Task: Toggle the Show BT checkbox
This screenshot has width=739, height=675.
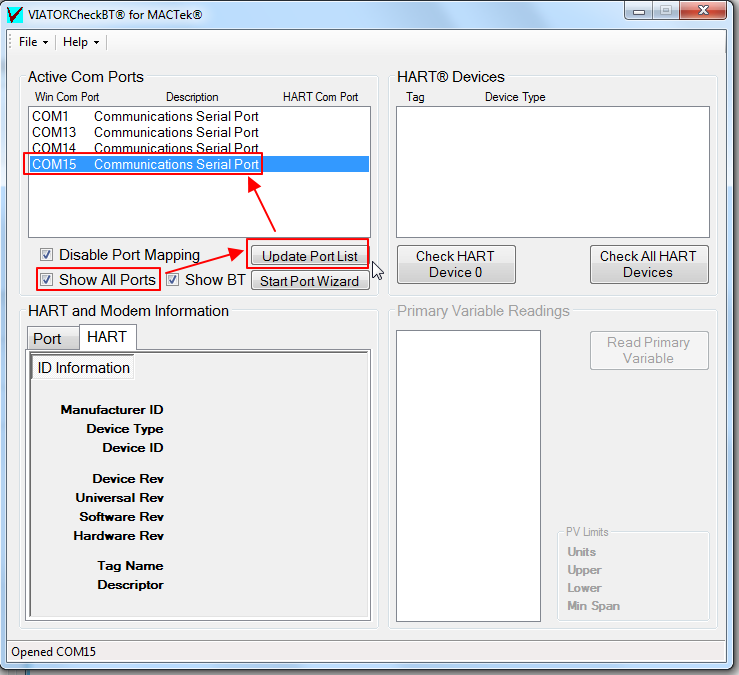Action: click(172, 280)
